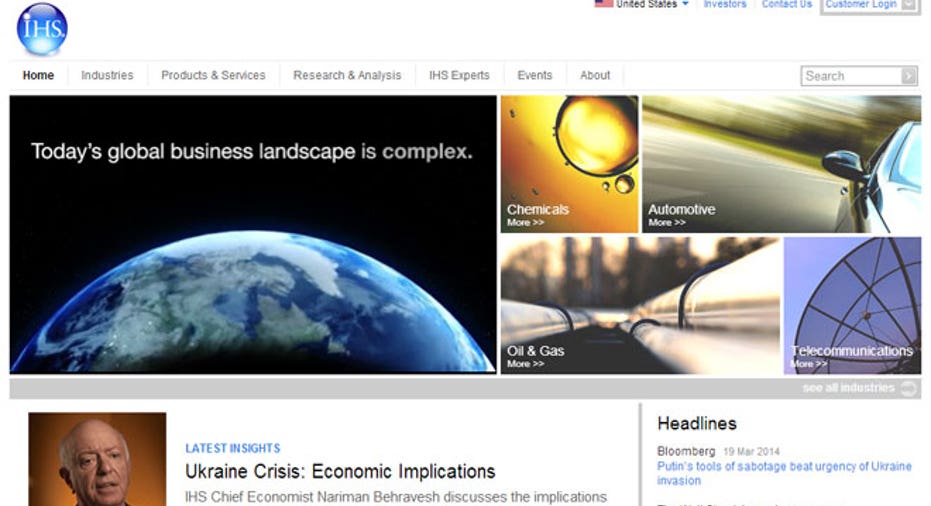Click the search submit arrow icon
Image resolution: width=931 pixels, height=506 pixels.
click(x=909, y=76)
